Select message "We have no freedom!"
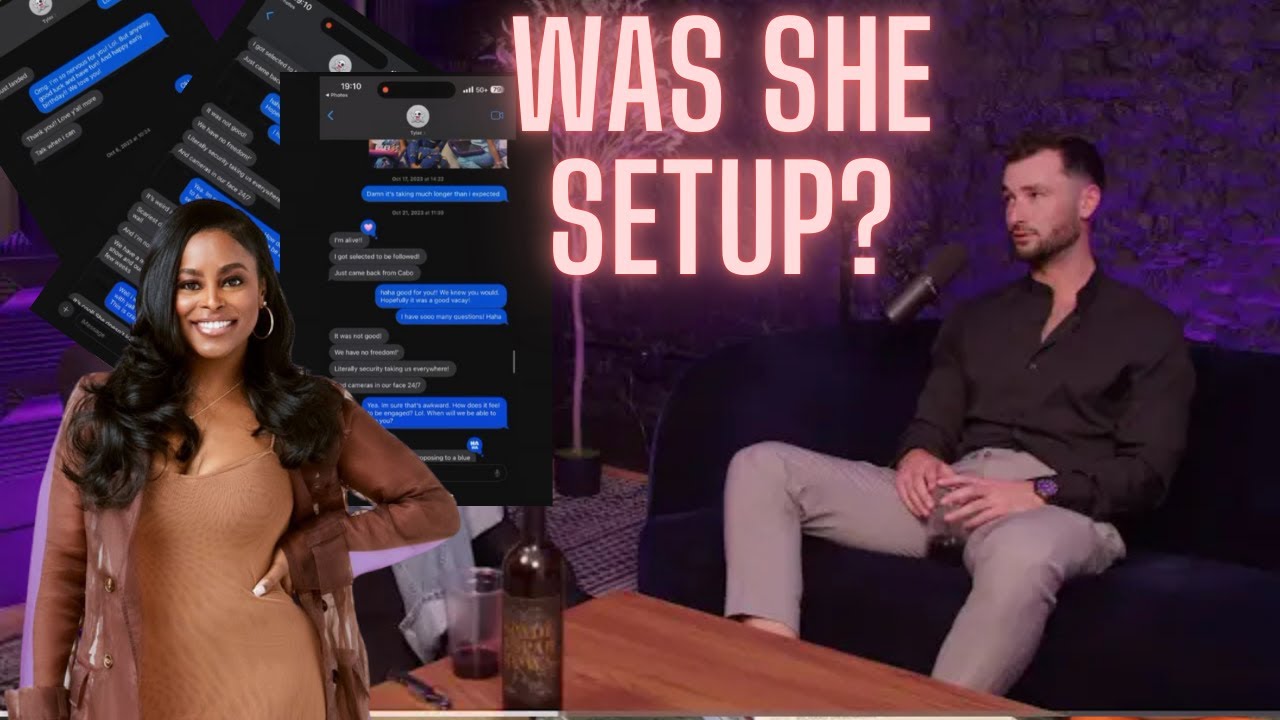The width and height of the screenshot is (1280, 720). click(366, 353)
